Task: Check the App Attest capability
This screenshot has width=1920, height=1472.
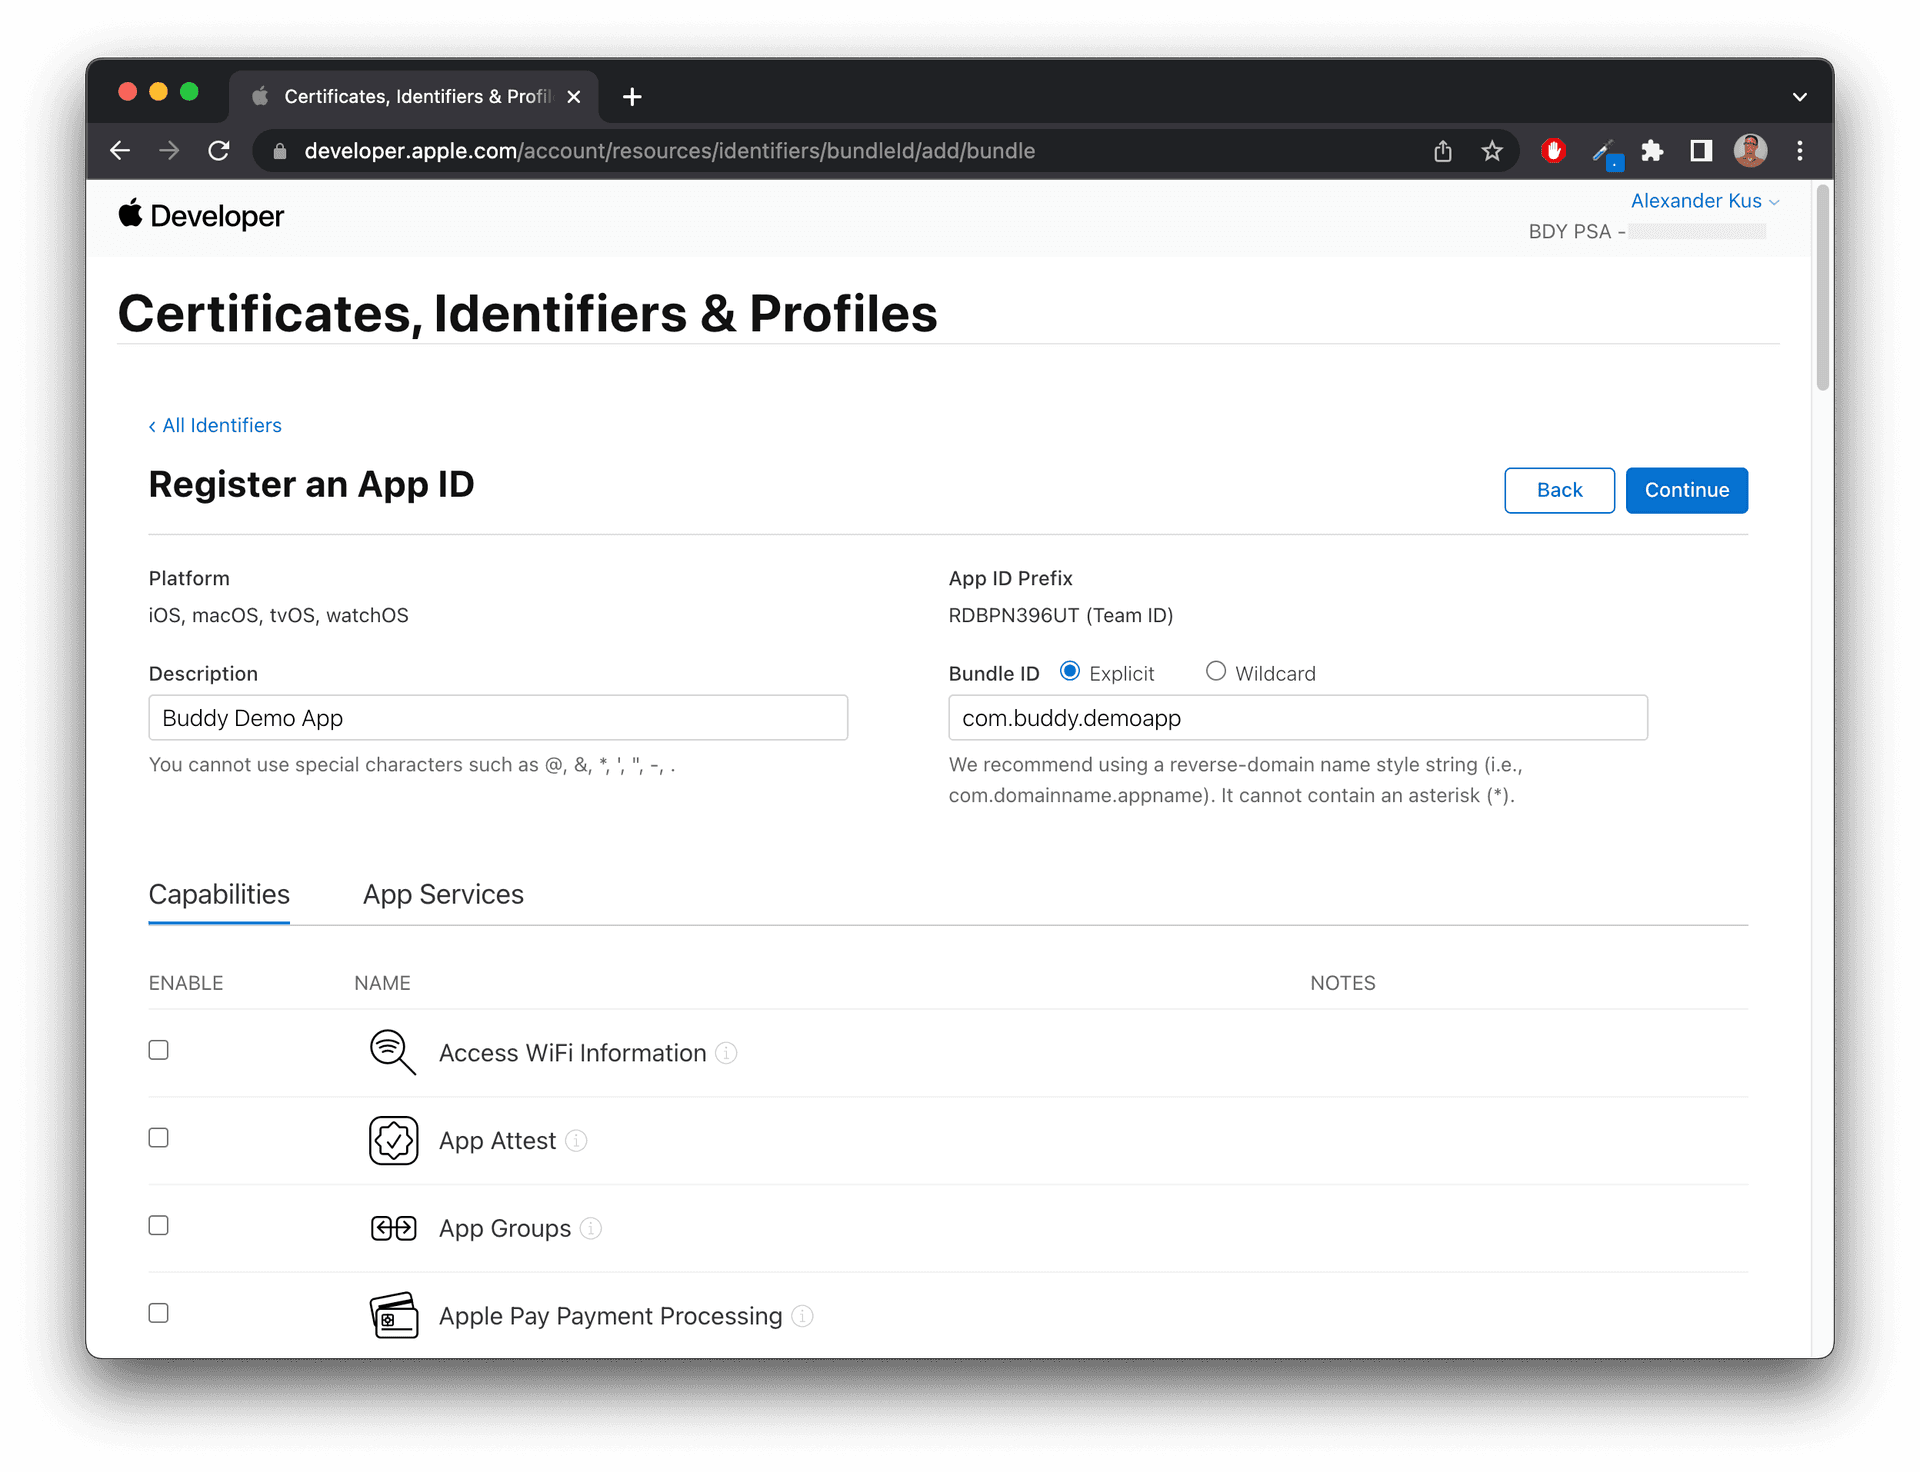Action: (x=158, y=1137)
